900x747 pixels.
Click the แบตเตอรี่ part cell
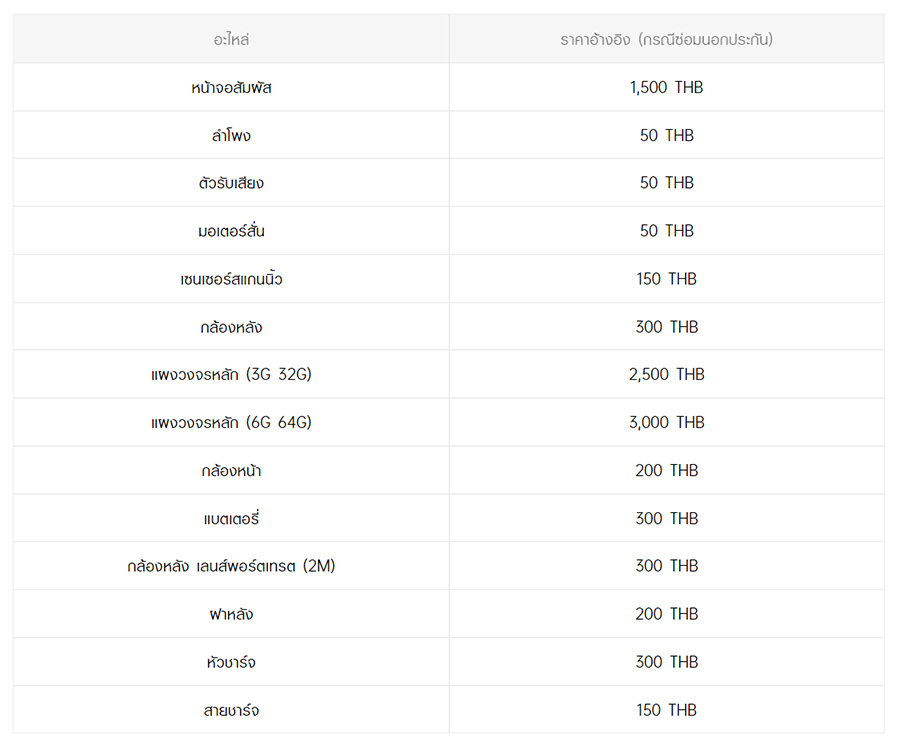pyautogui.click(x=231, y=518)
